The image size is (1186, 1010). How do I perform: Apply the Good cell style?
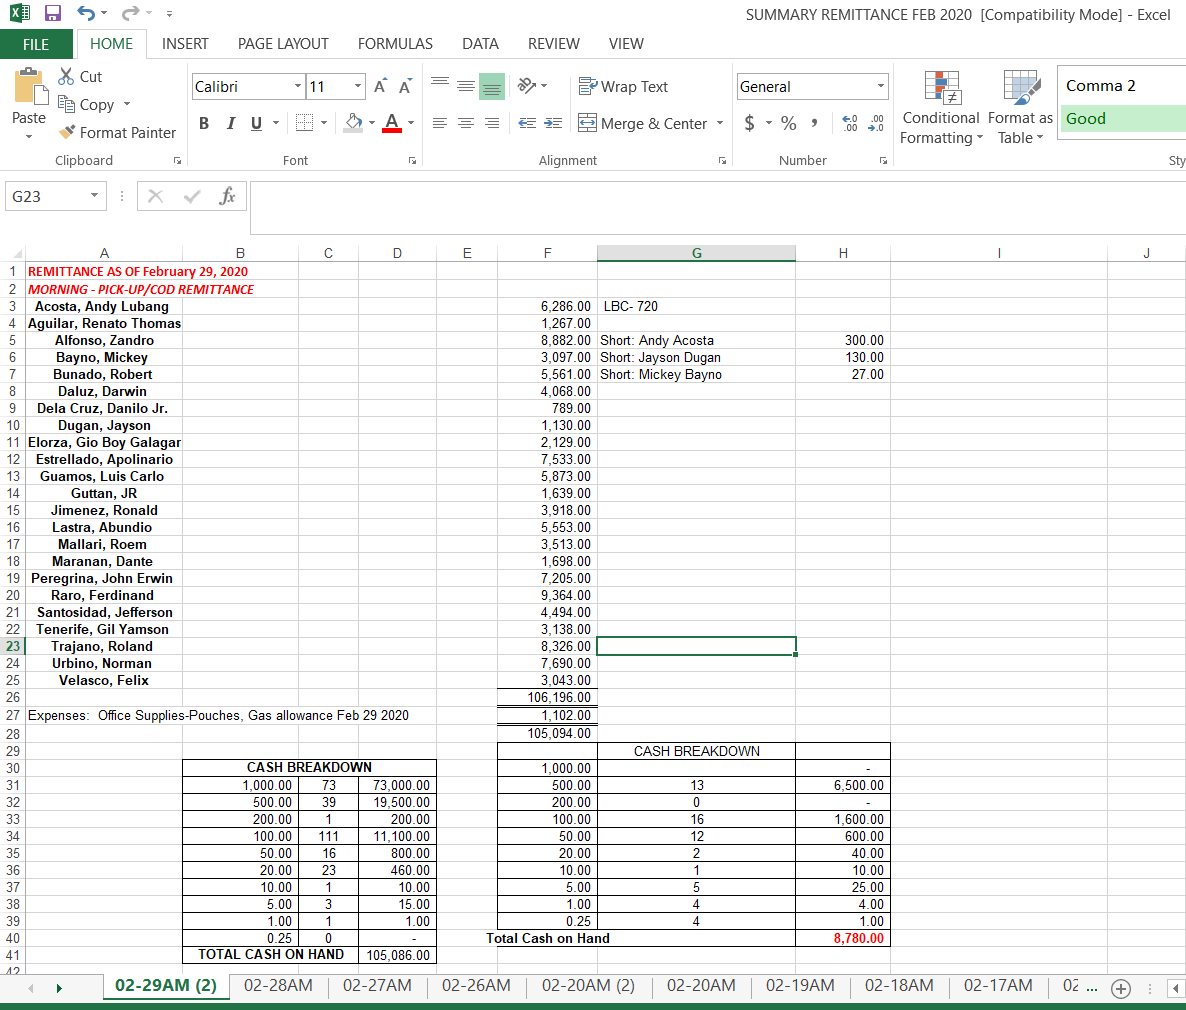click(1122, 119)
